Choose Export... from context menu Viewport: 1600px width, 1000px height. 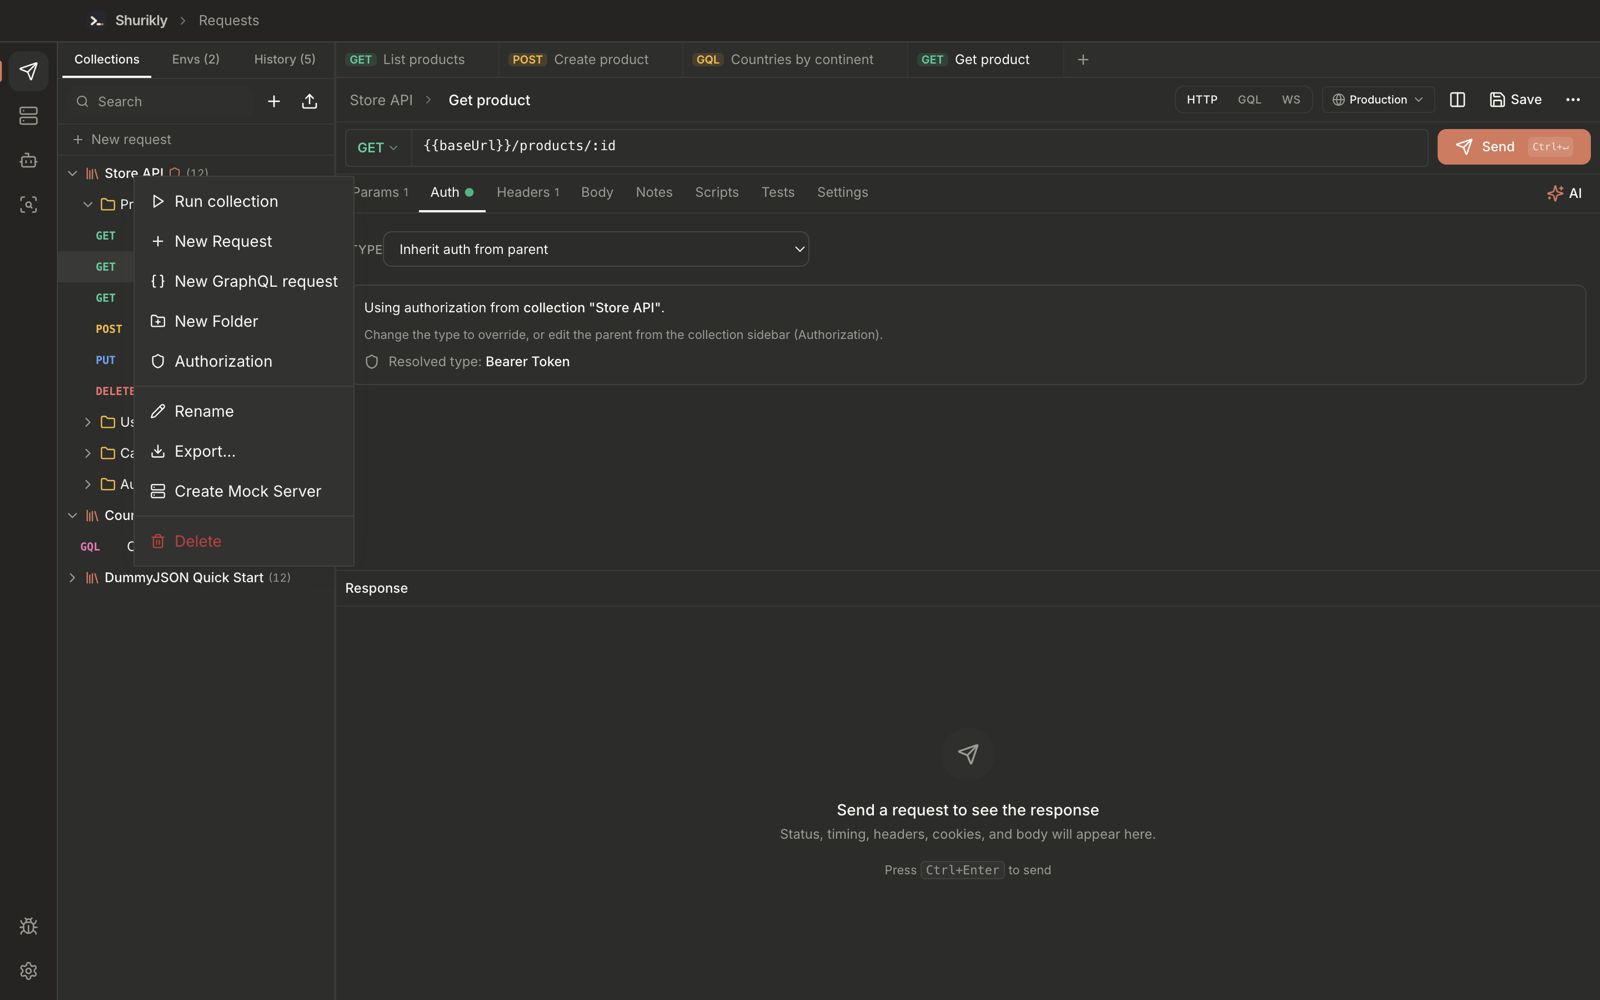tap(244, 452)
